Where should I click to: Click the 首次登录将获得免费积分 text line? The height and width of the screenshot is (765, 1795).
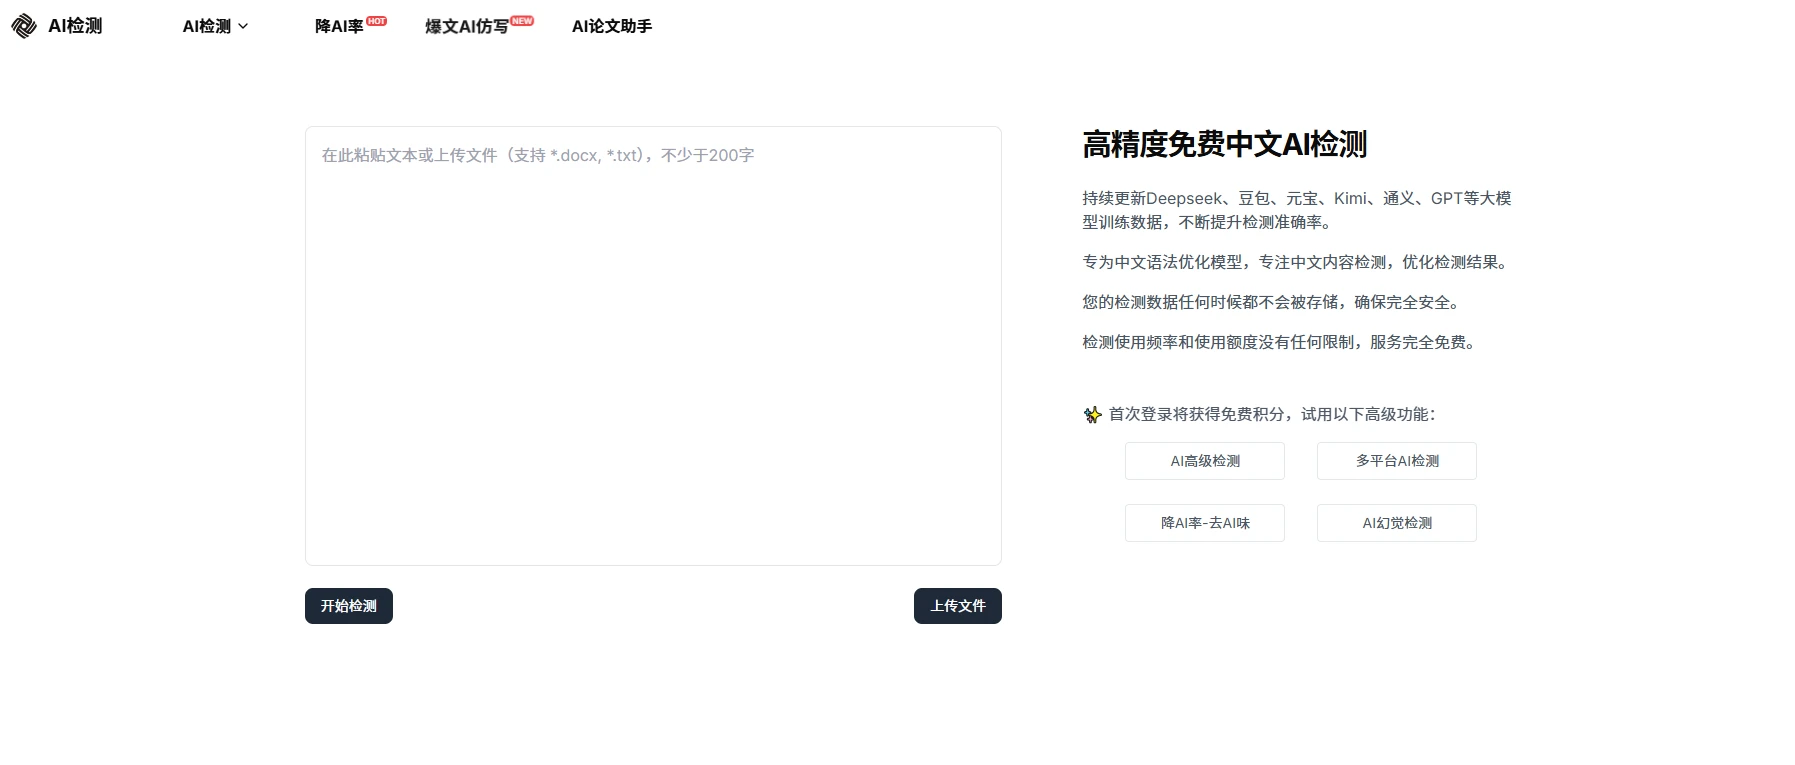click(1272, 414)
